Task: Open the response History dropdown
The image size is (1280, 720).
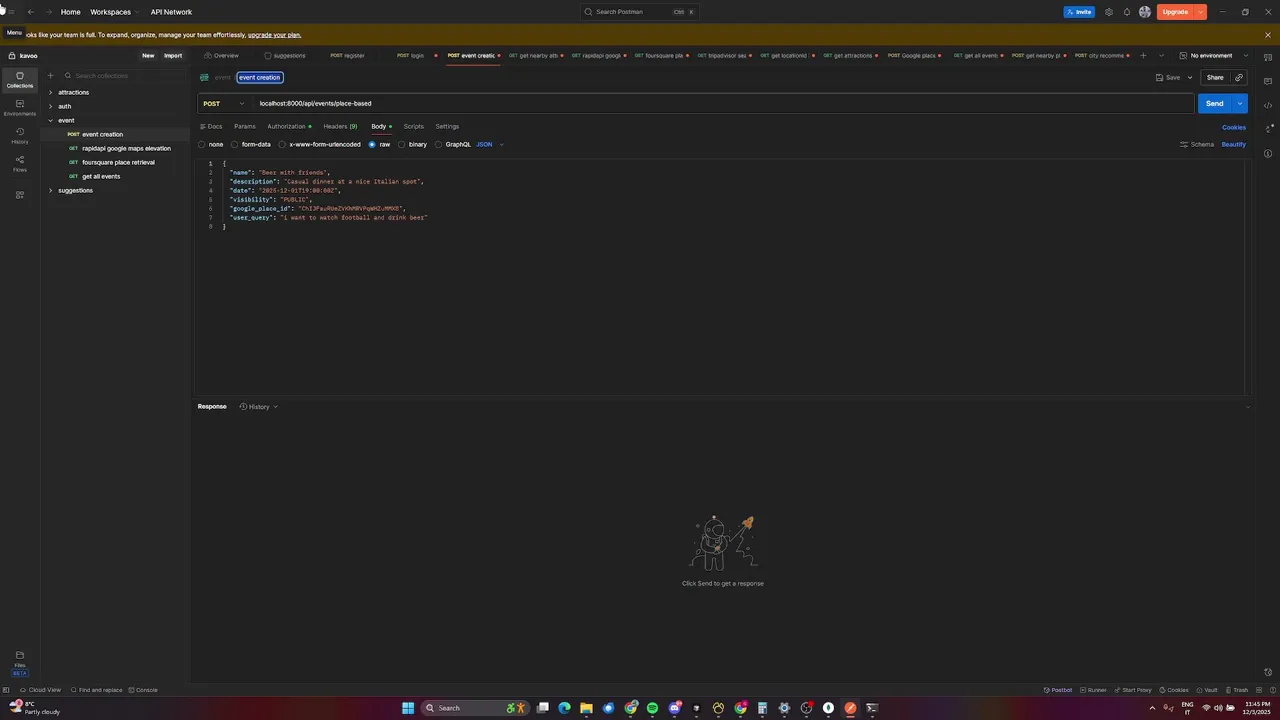Action: (x=259, y=407)
